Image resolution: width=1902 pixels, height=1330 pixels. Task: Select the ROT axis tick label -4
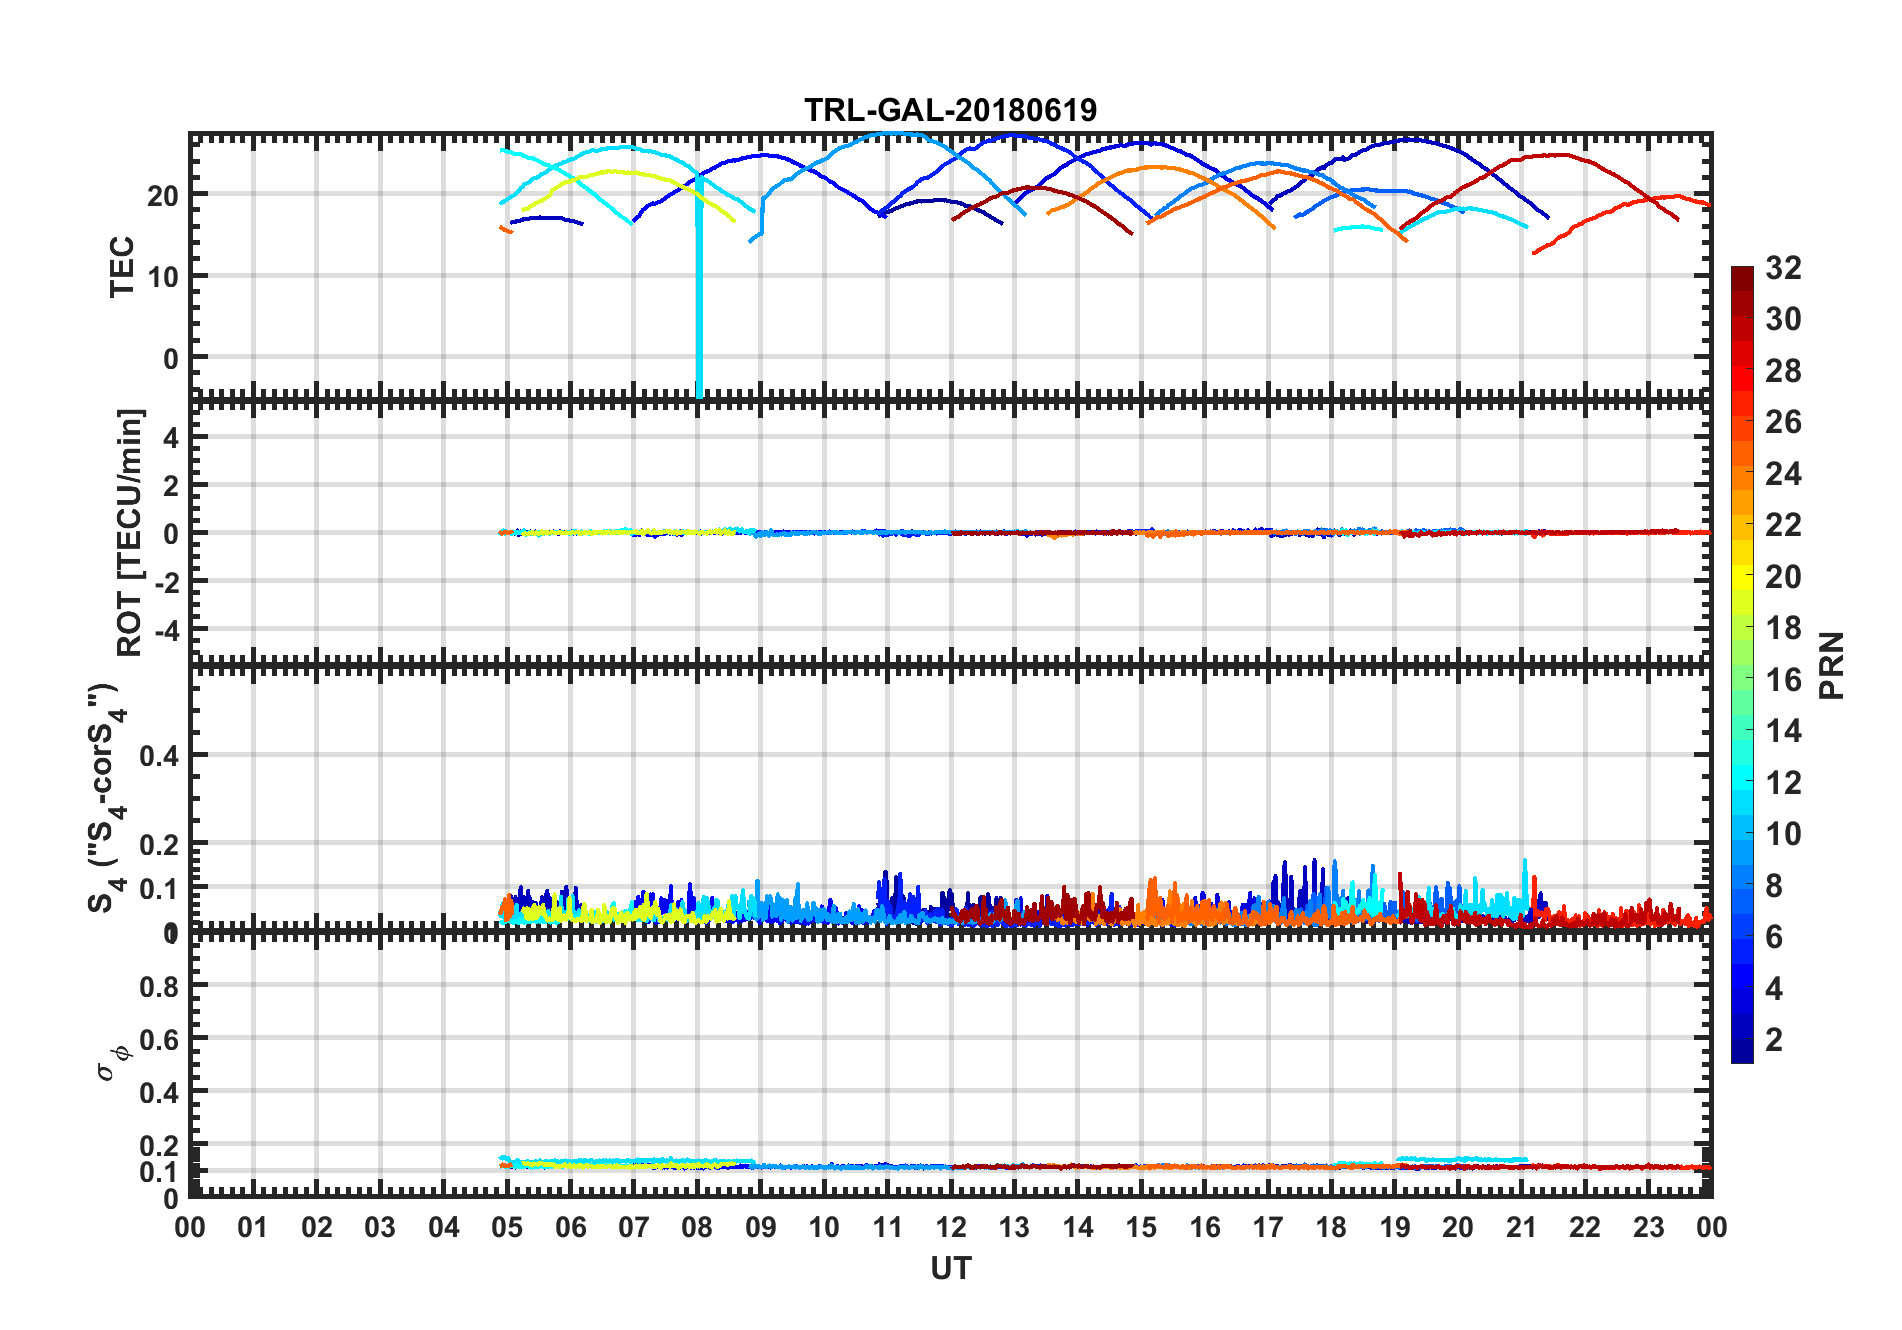click(166, 631)
